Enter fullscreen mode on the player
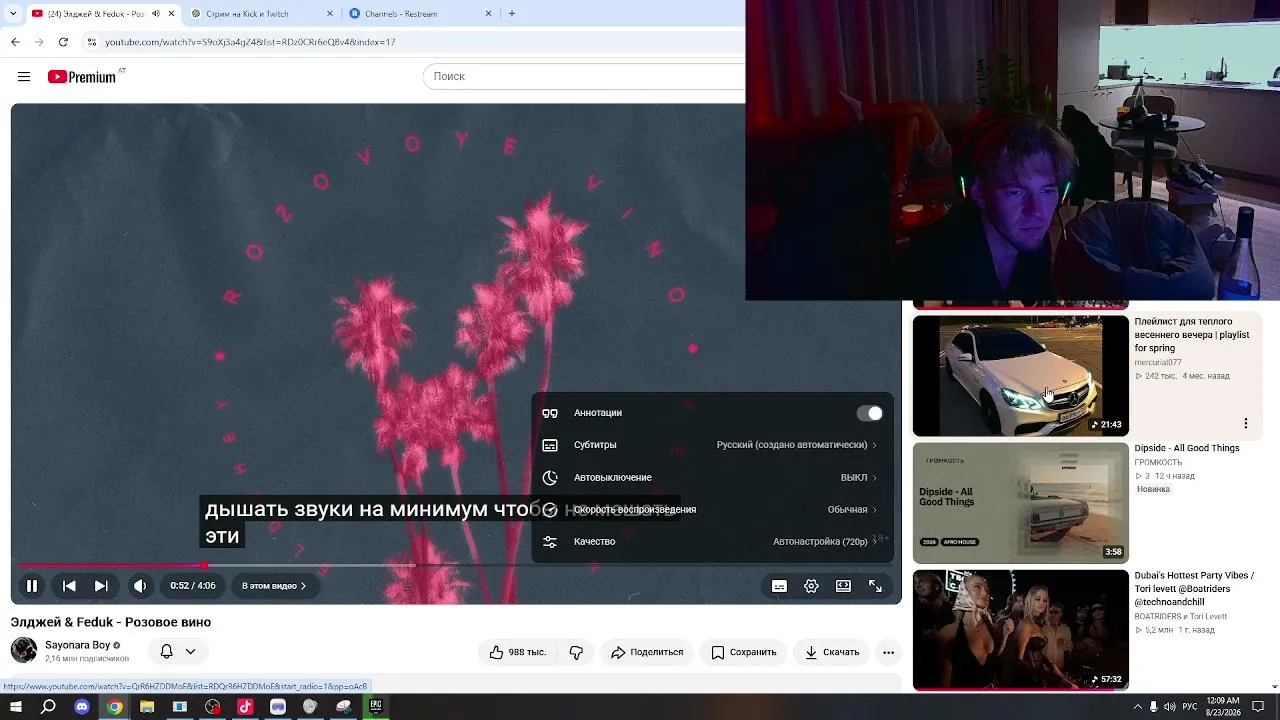1280x720 pixels. click(x=875, y=586)
